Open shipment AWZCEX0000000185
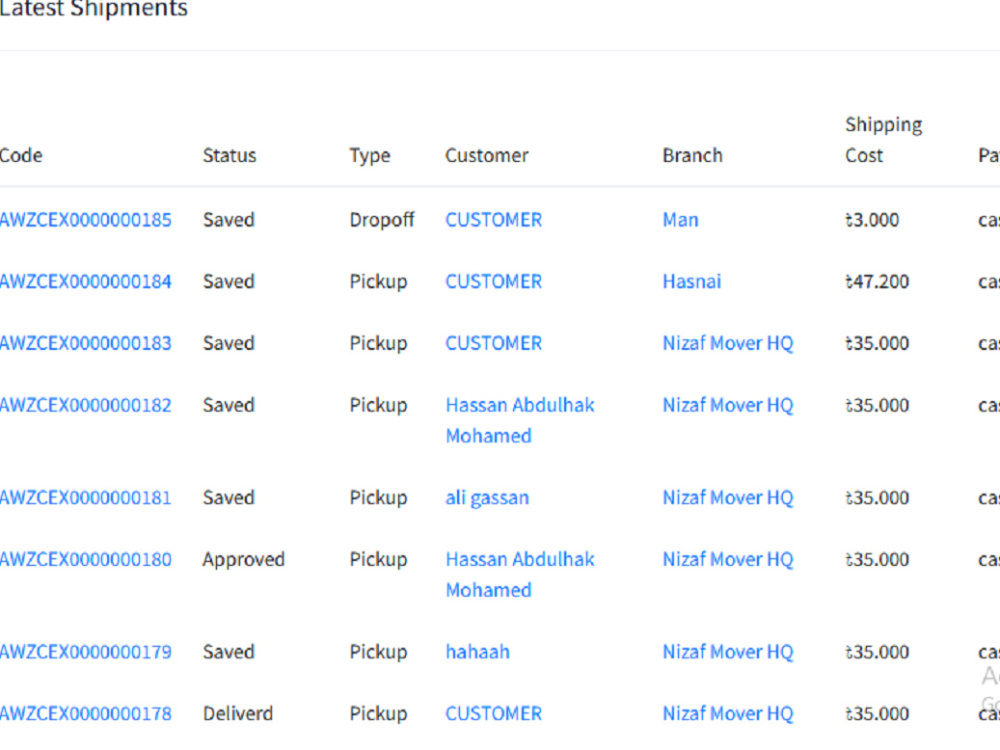The image size is (1000, 750). click(85, 220)
